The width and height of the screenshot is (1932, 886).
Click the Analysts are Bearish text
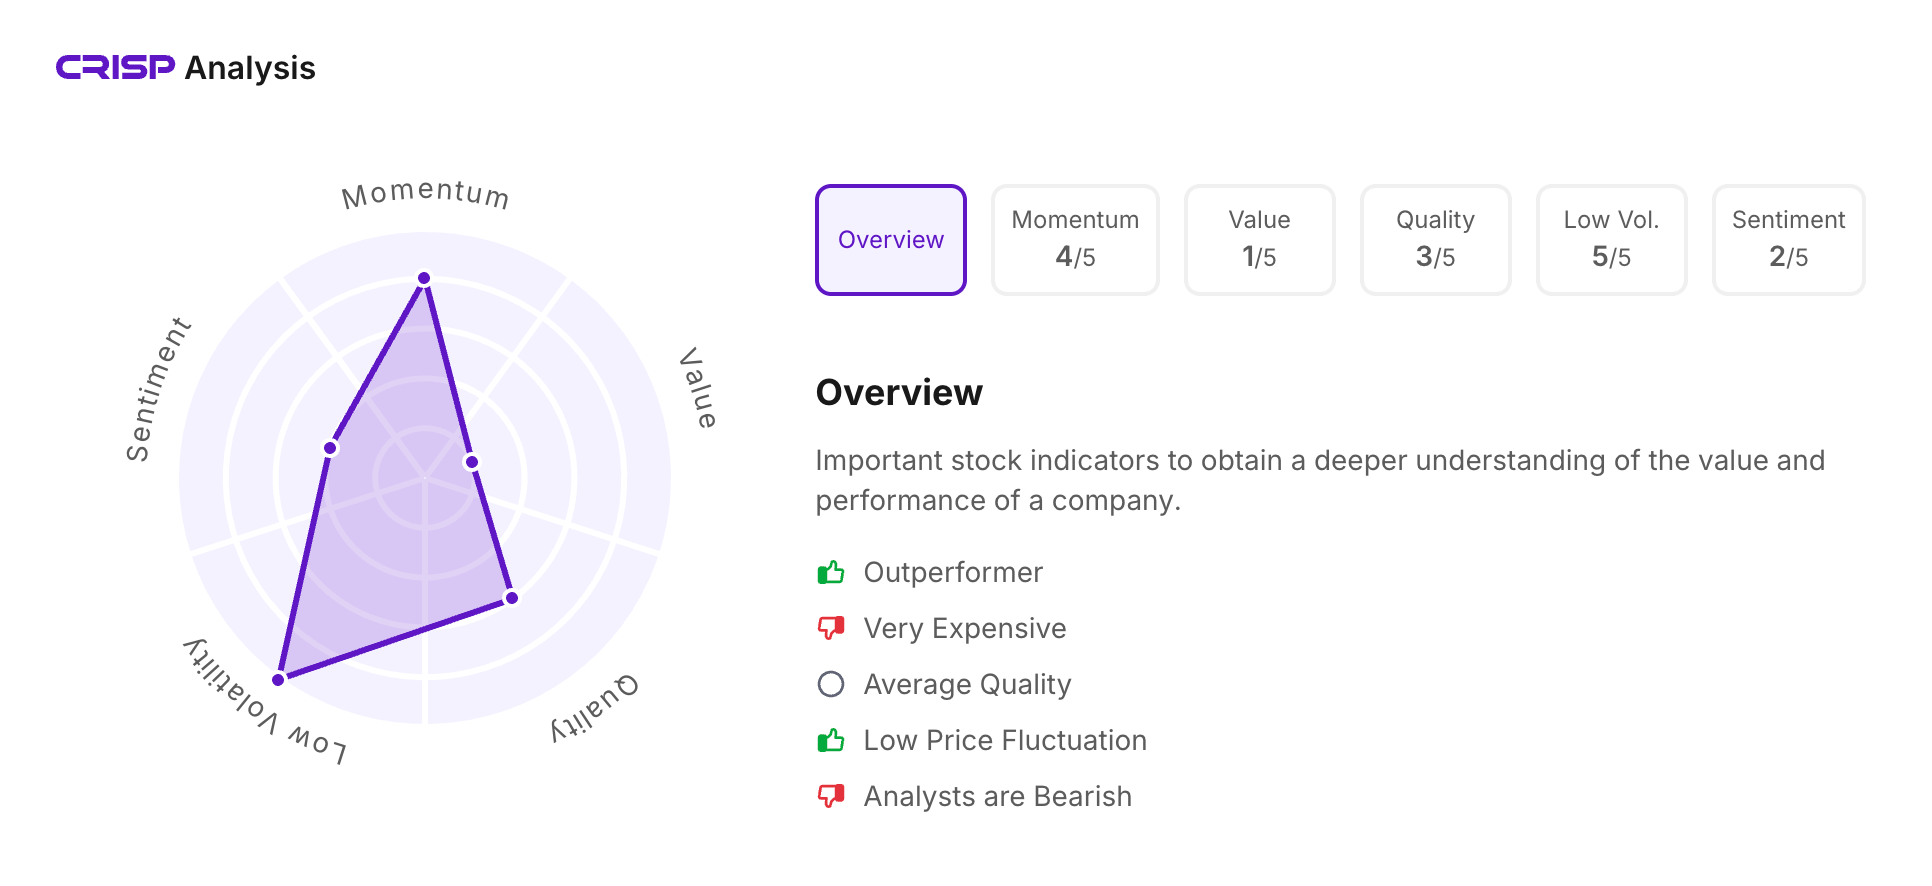pos(997,796)
